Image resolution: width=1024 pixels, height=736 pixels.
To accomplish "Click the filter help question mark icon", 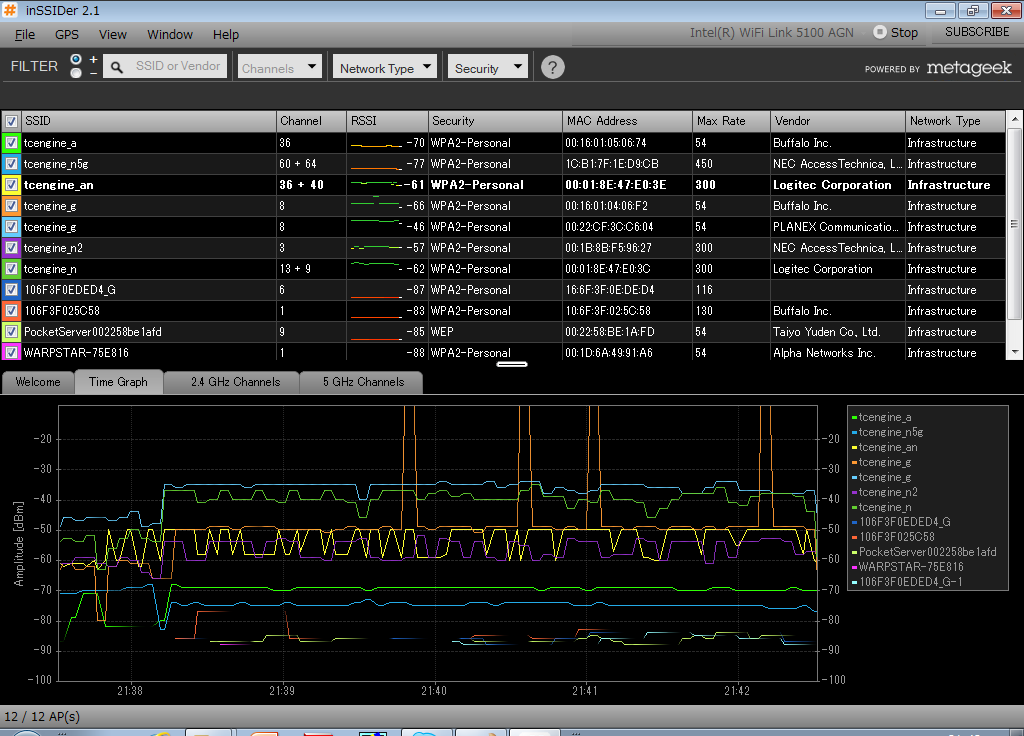I will [552, 67].
